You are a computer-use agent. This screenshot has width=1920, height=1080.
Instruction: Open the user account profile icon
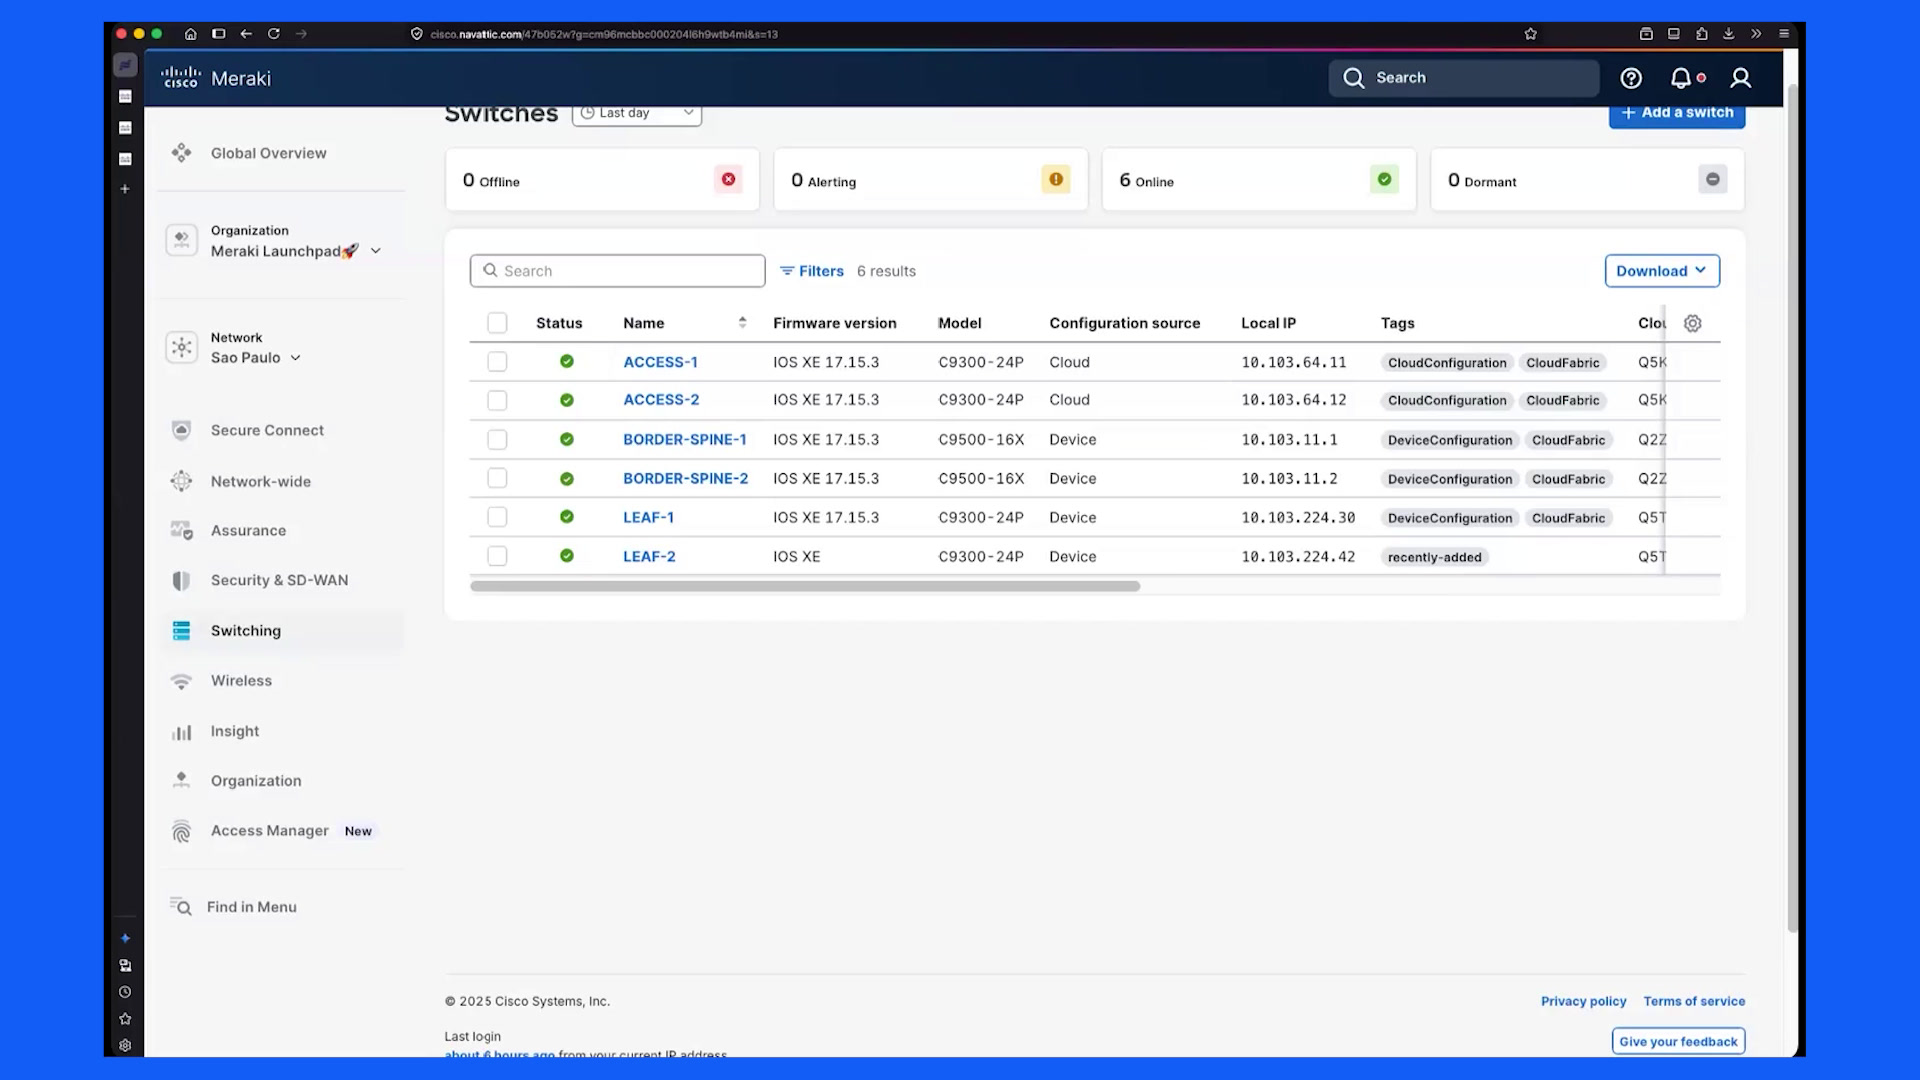point(1741,78)
